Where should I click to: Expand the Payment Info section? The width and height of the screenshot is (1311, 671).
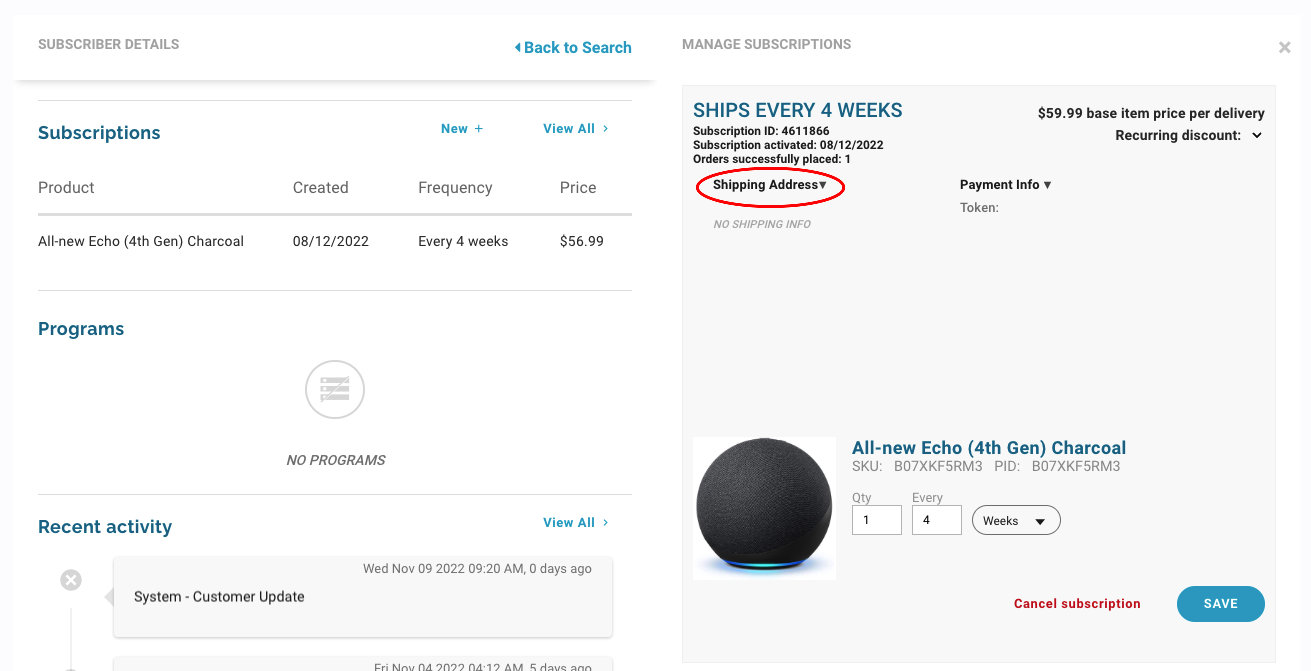pos(1005,185)
